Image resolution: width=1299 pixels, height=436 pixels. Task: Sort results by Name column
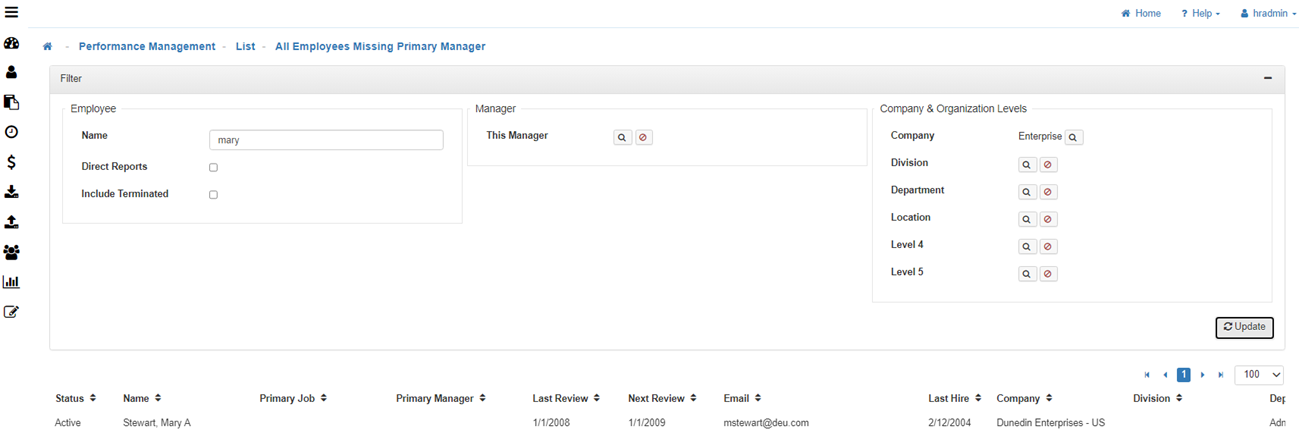click(x=141, y=398)
